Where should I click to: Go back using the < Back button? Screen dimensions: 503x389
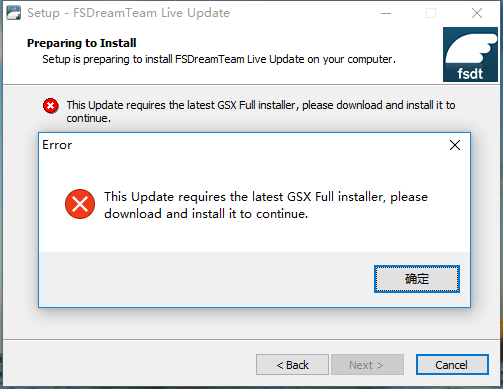click(x=292, y=365)
